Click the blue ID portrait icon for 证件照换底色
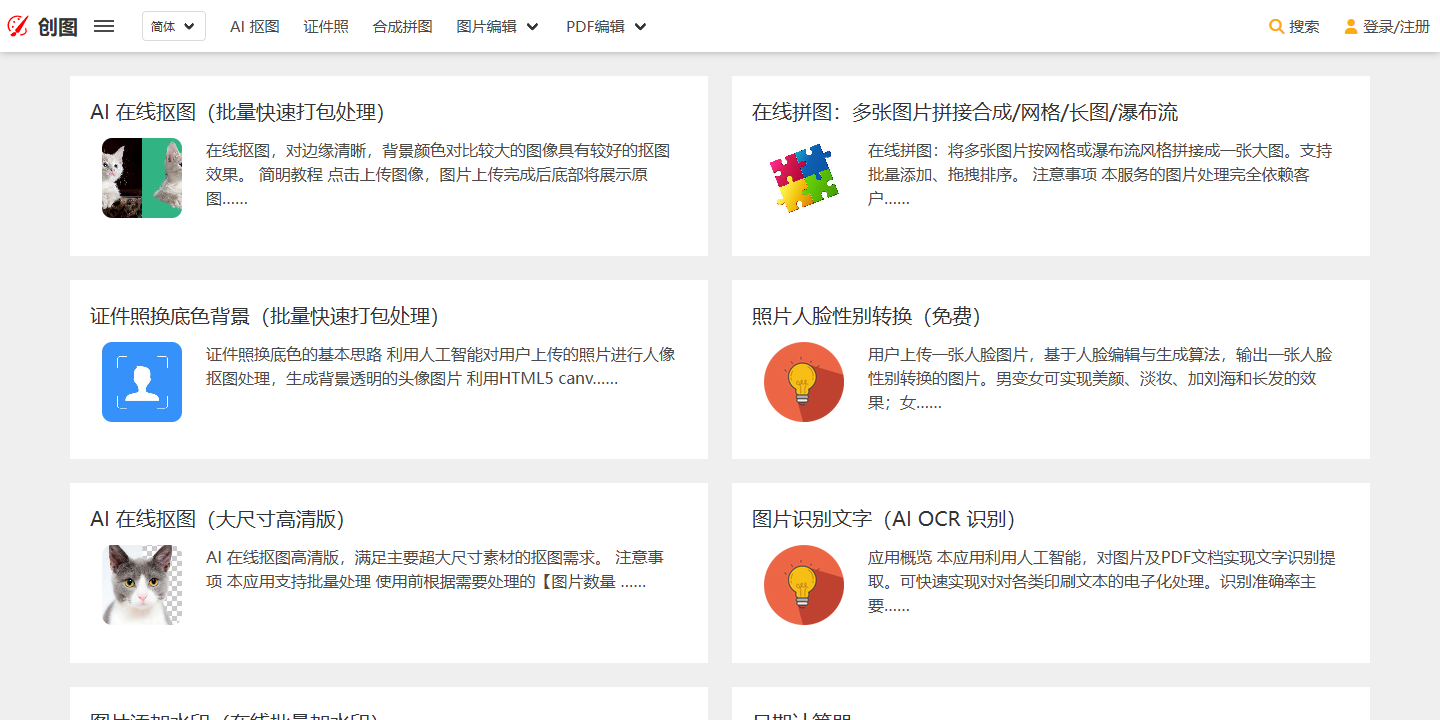 point(142,382)
